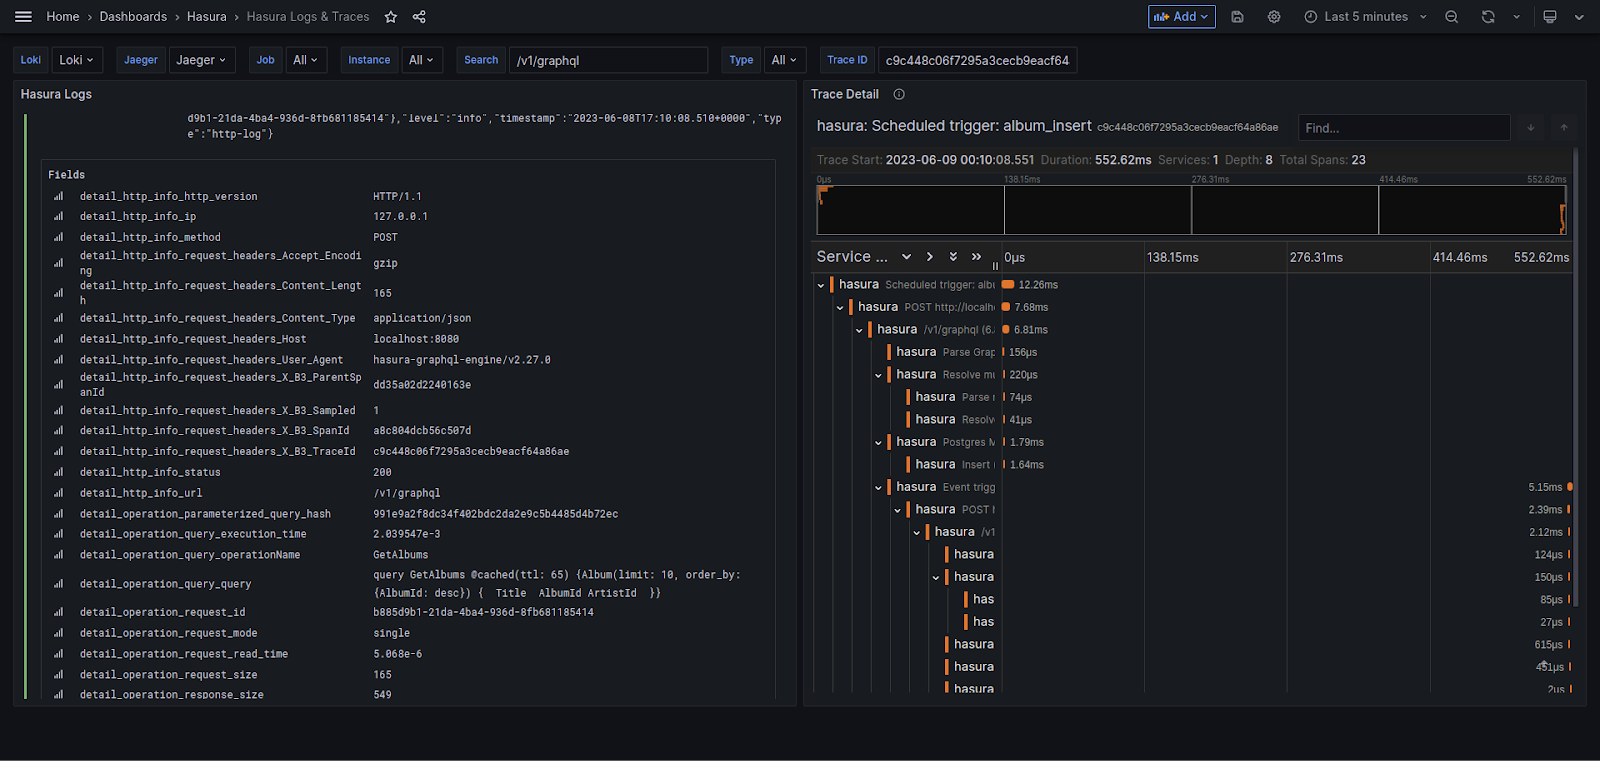
Task: Click the 7.68ms span bar
Action: tap(1006, 307)
